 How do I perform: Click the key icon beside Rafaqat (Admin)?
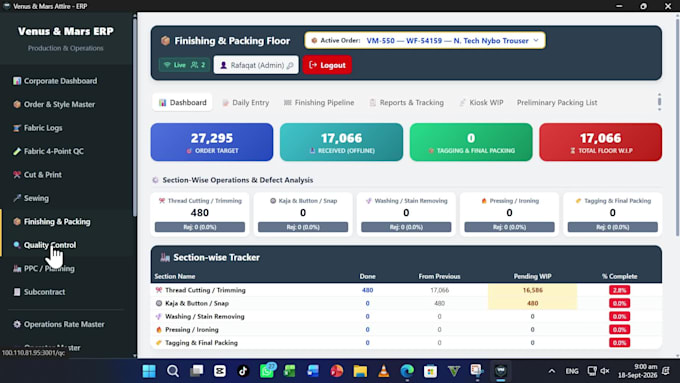click(x=290, y=65)
